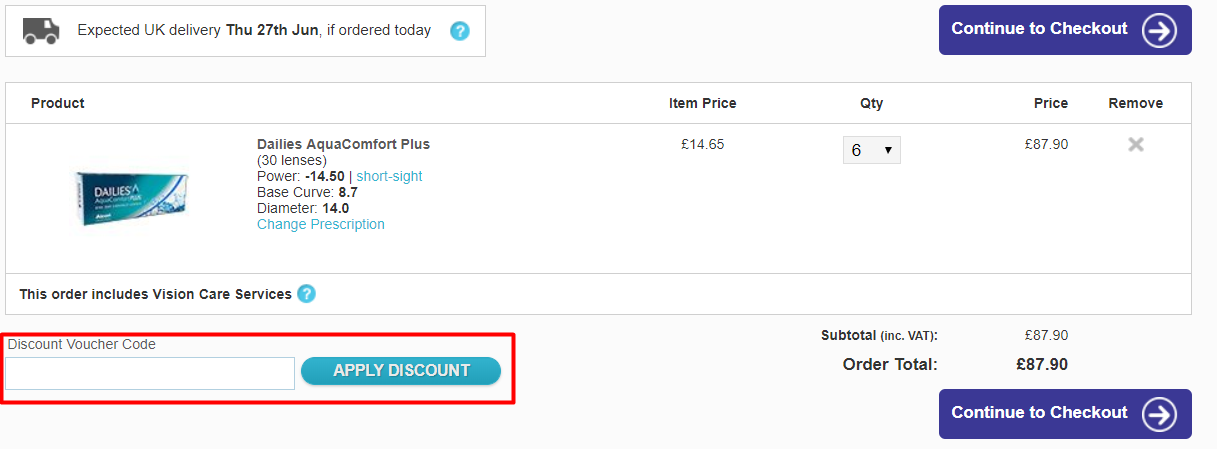Click Continue to Checkout below the Order Total
The image size is (1223, 449).
point(1065,413)
